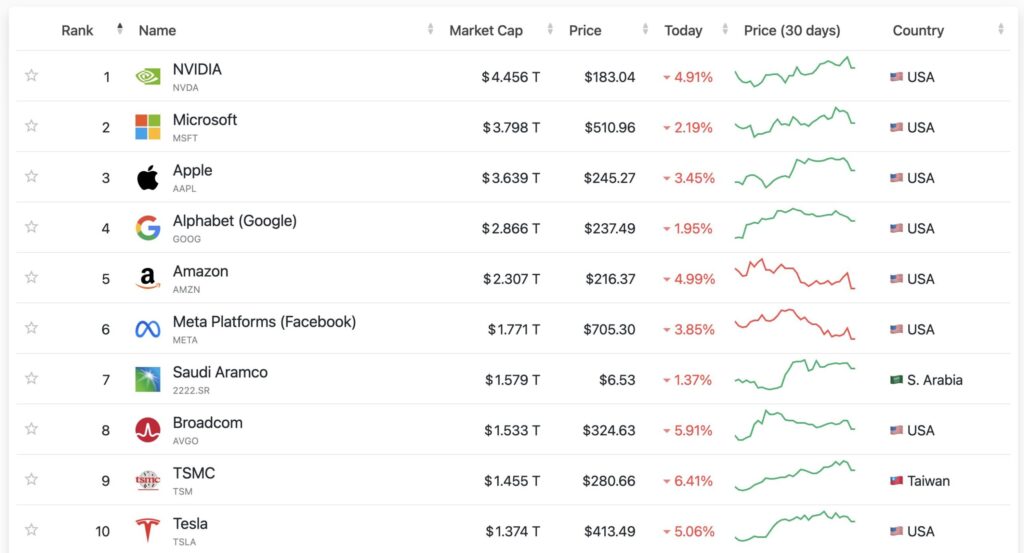Image resolution: width=1024 pixels, height=553 pixels.
Task: Sort table by Market Cap column
Action: (486, 30)
